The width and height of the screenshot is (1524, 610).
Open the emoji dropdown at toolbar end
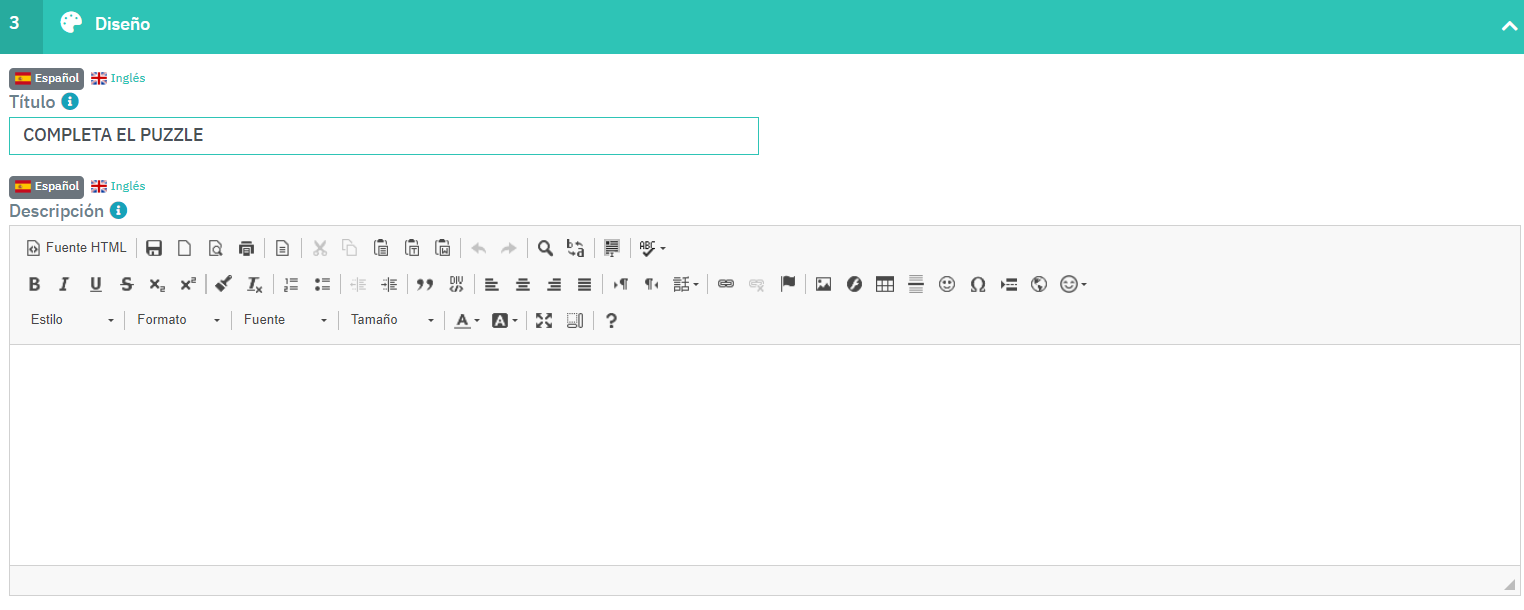[1073, 284]
